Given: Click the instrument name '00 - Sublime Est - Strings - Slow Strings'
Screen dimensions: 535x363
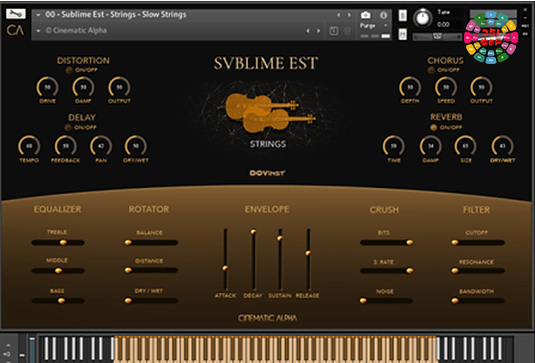Looking at the screenshot, I should click(116, 14).
